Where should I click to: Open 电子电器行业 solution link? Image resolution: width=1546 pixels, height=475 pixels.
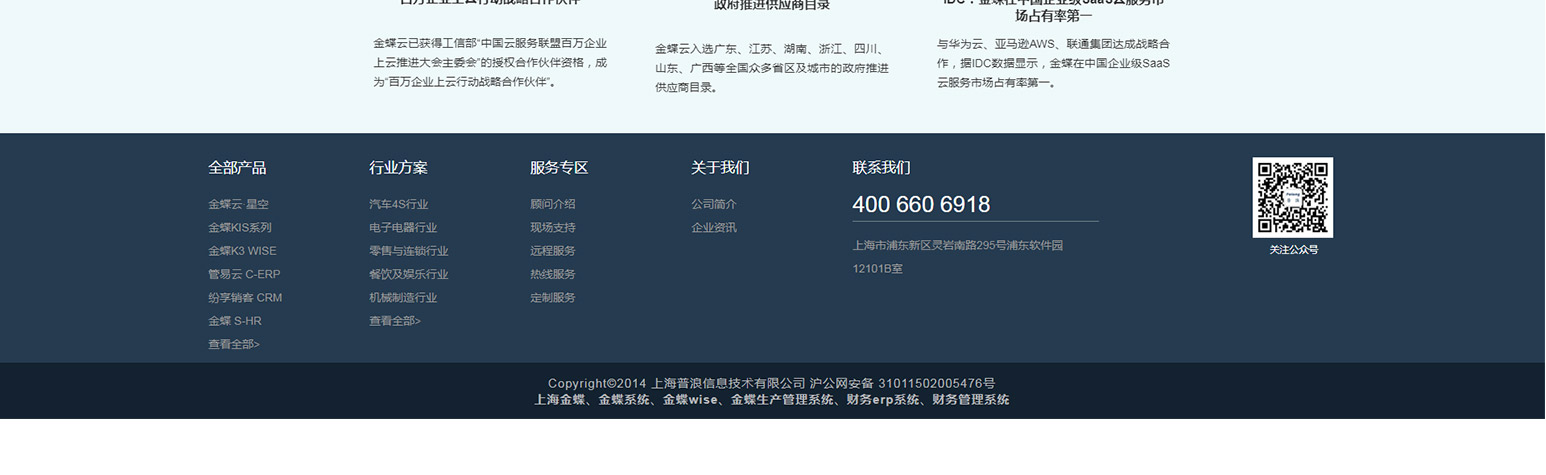(x=403, y=227)
